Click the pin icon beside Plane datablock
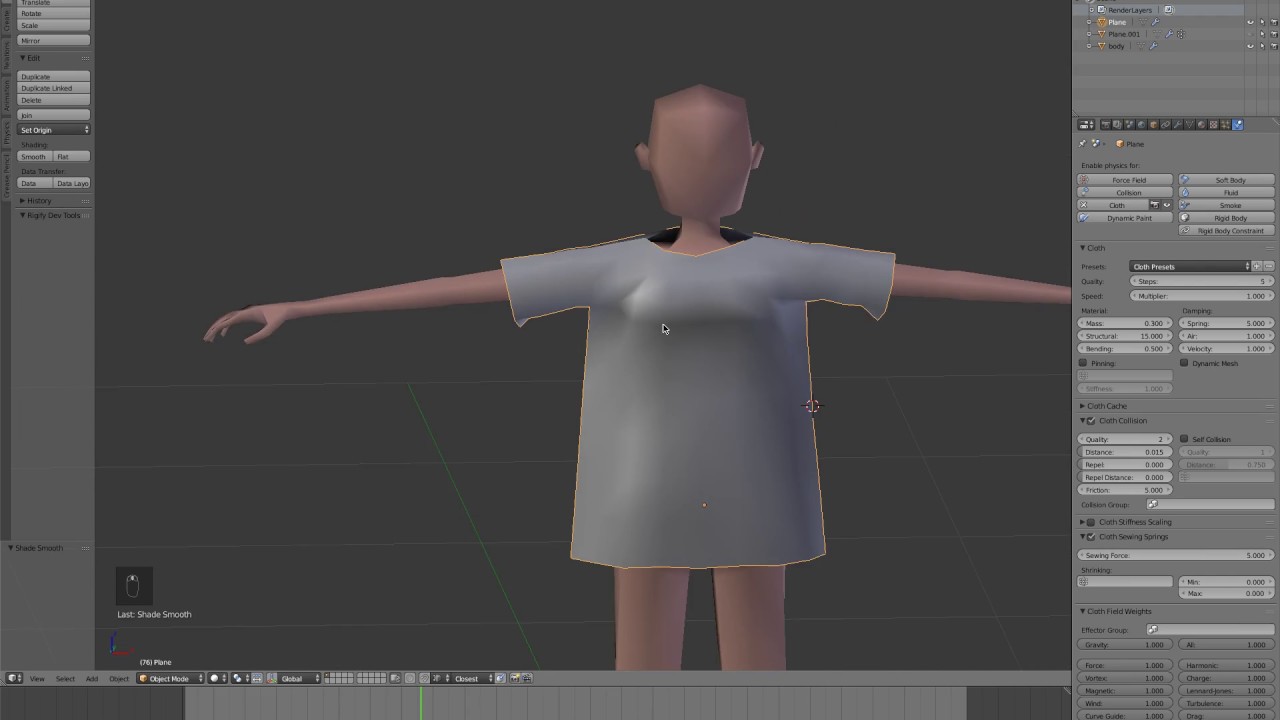Screen dimensions: 1280x720 (x=1082, y=144)
